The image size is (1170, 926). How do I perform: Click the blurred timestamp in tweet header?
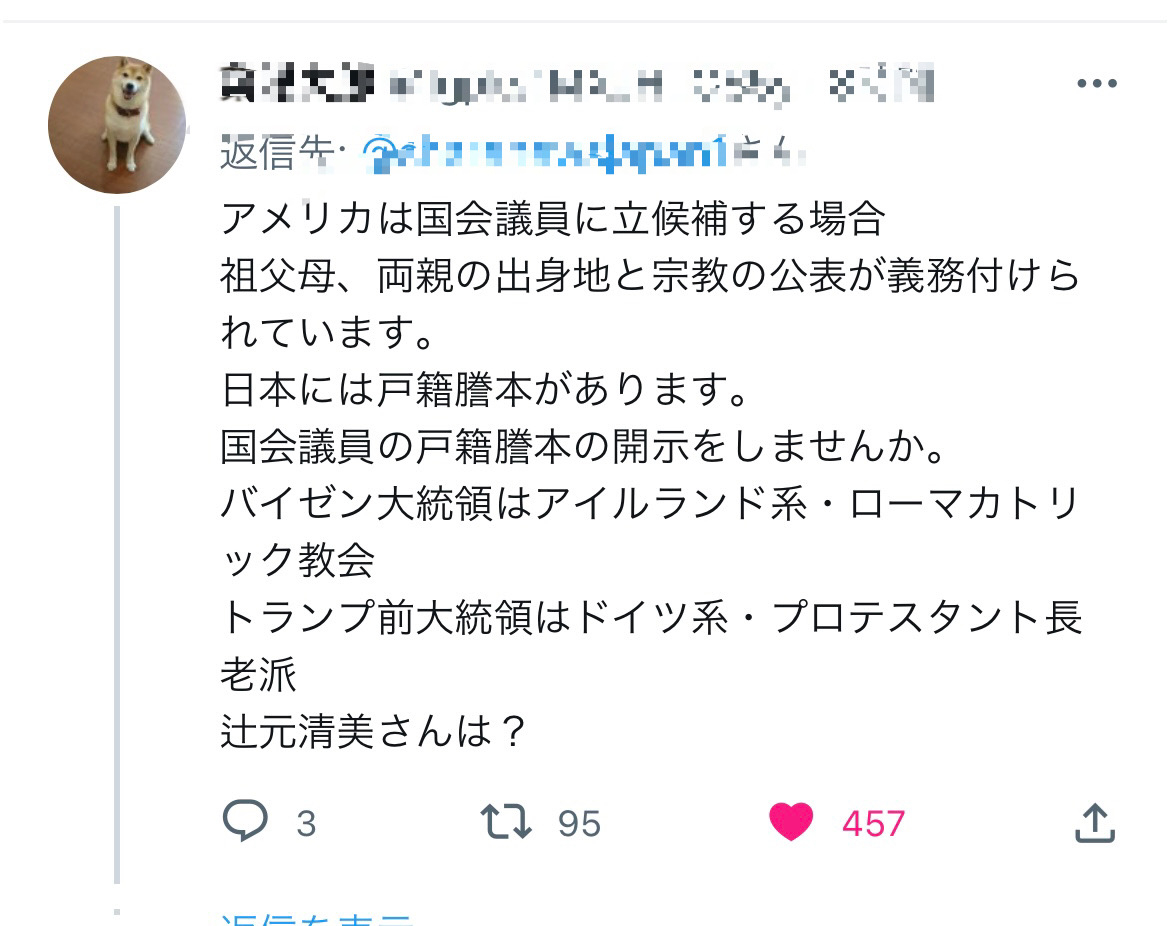point(882,84)
